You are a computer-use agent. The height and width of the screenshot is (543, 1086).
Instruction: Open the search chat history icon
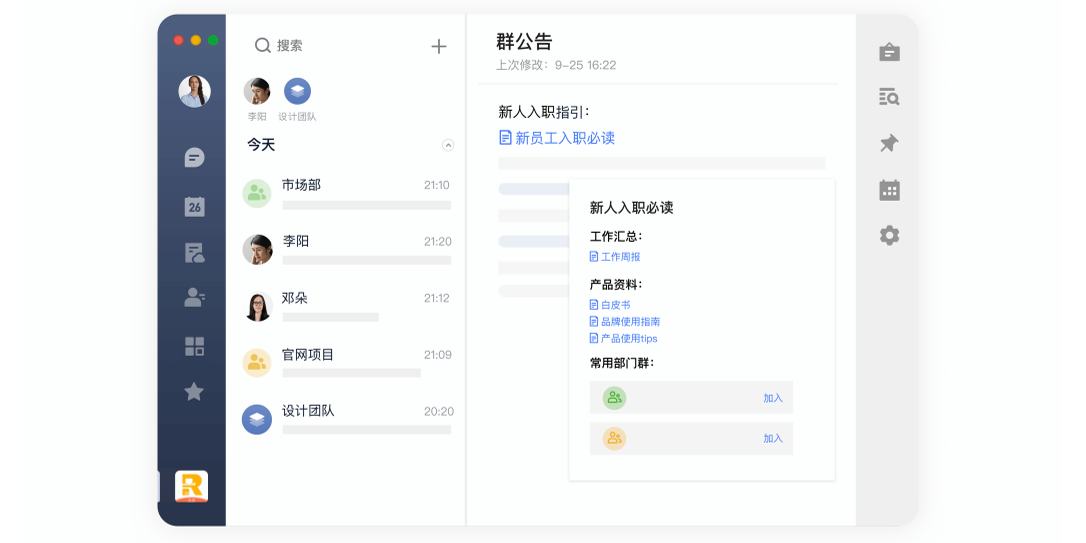tap(889, 98)
